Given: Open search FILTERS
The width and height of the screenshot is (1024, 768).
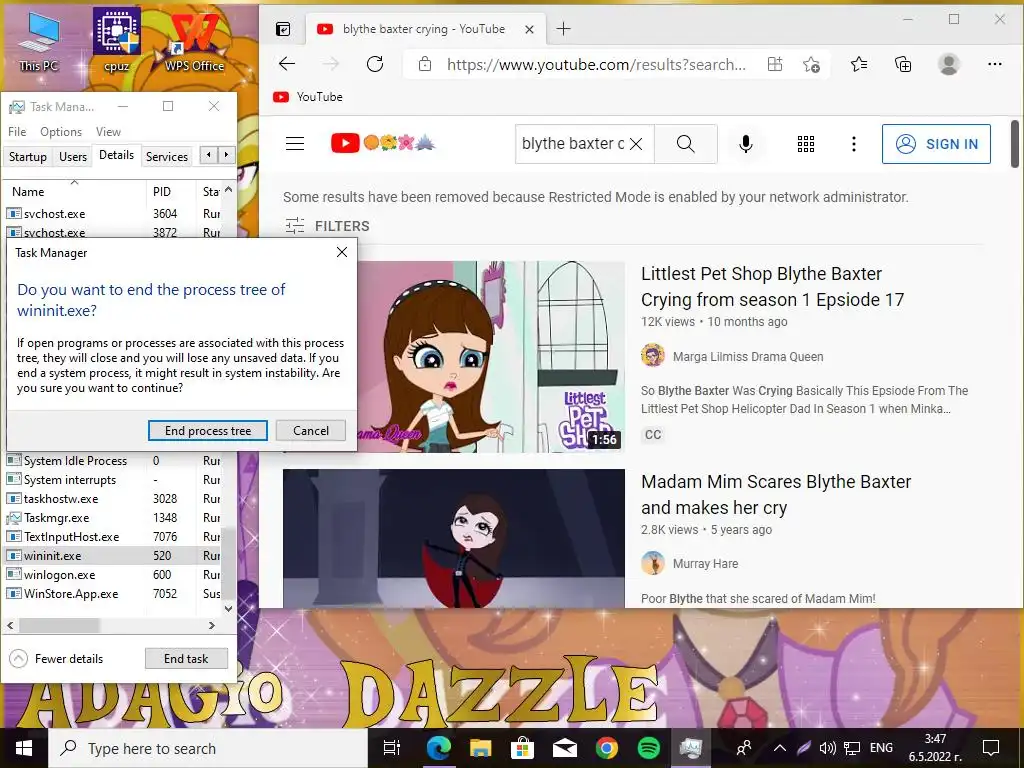Looking at the screenshot, I should click(327, 226).
